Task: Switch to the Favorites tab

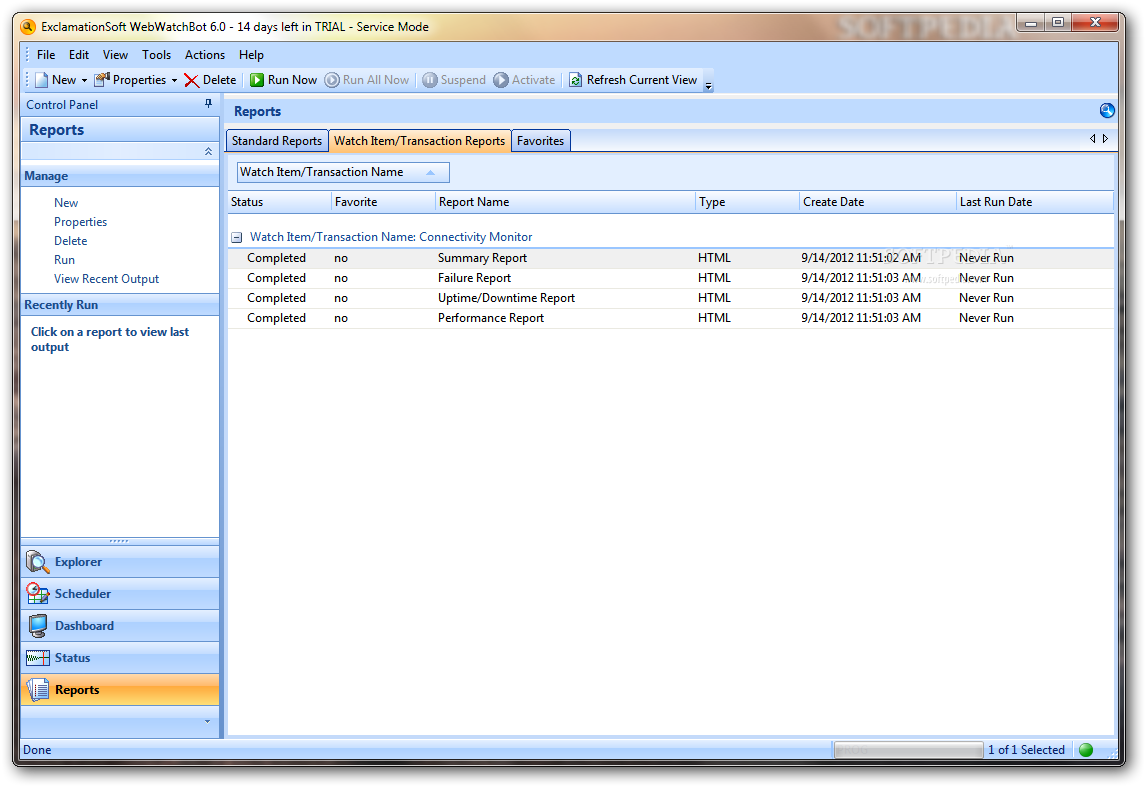Action: 540,141
